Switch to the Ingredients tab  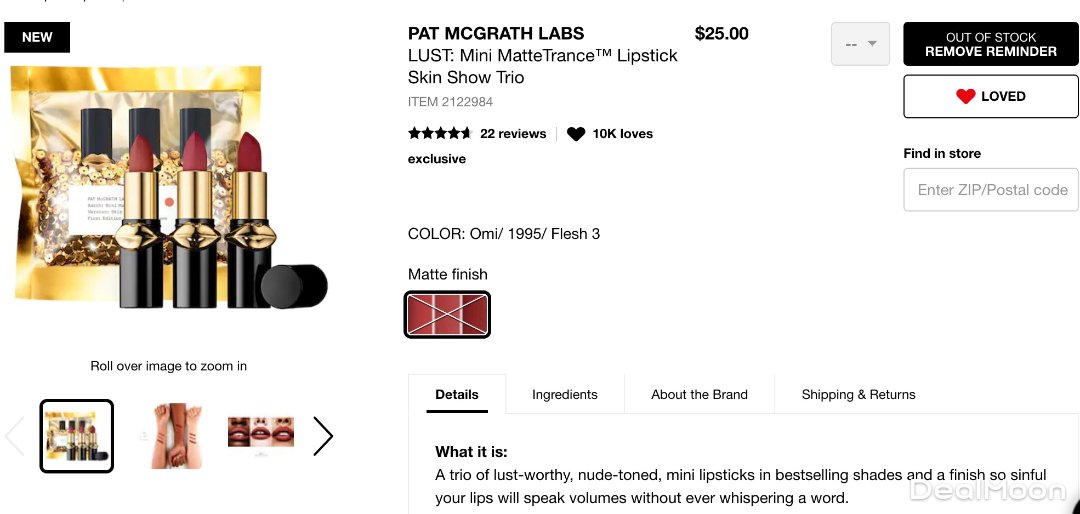tap(564, 394)
